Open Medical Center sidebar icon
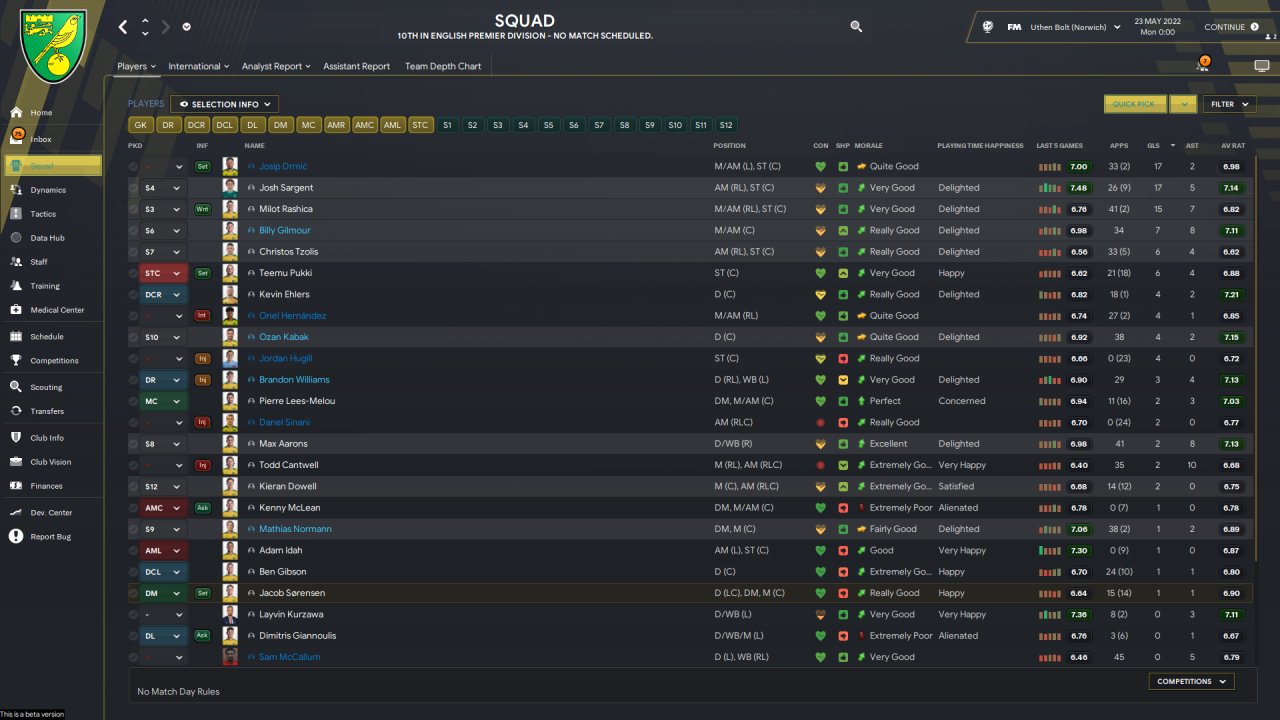 click(16, 310)
